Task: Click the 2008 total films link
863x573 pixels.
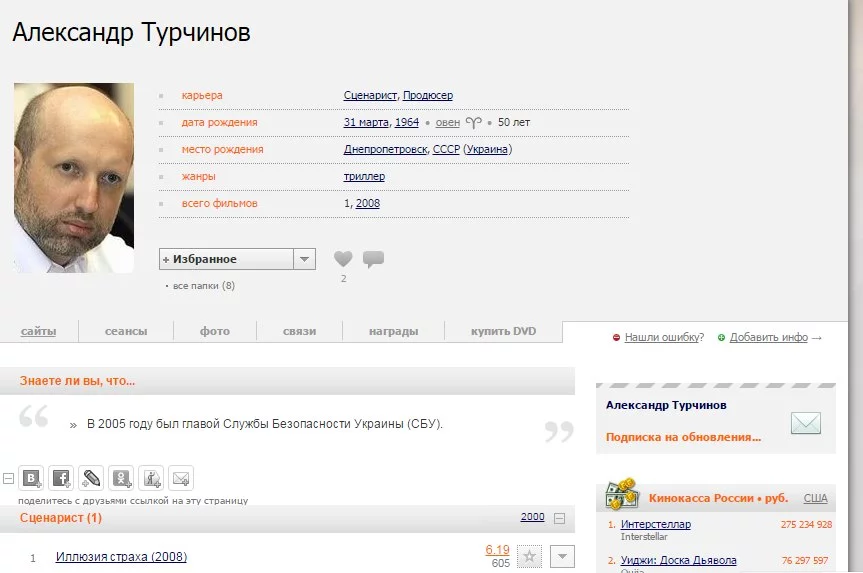Action: pyautogui.click(x=368, y=203)
